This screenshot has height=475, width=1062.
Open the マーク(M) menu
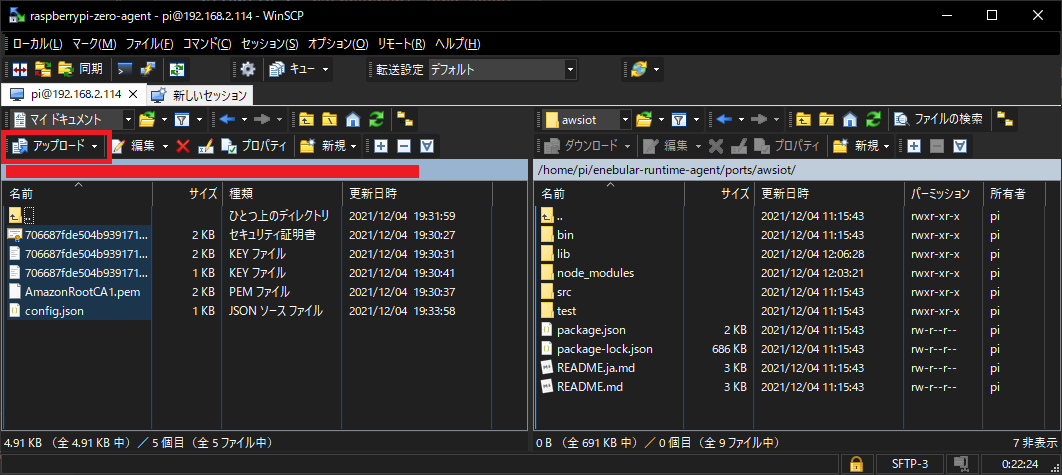click(94, 44)
